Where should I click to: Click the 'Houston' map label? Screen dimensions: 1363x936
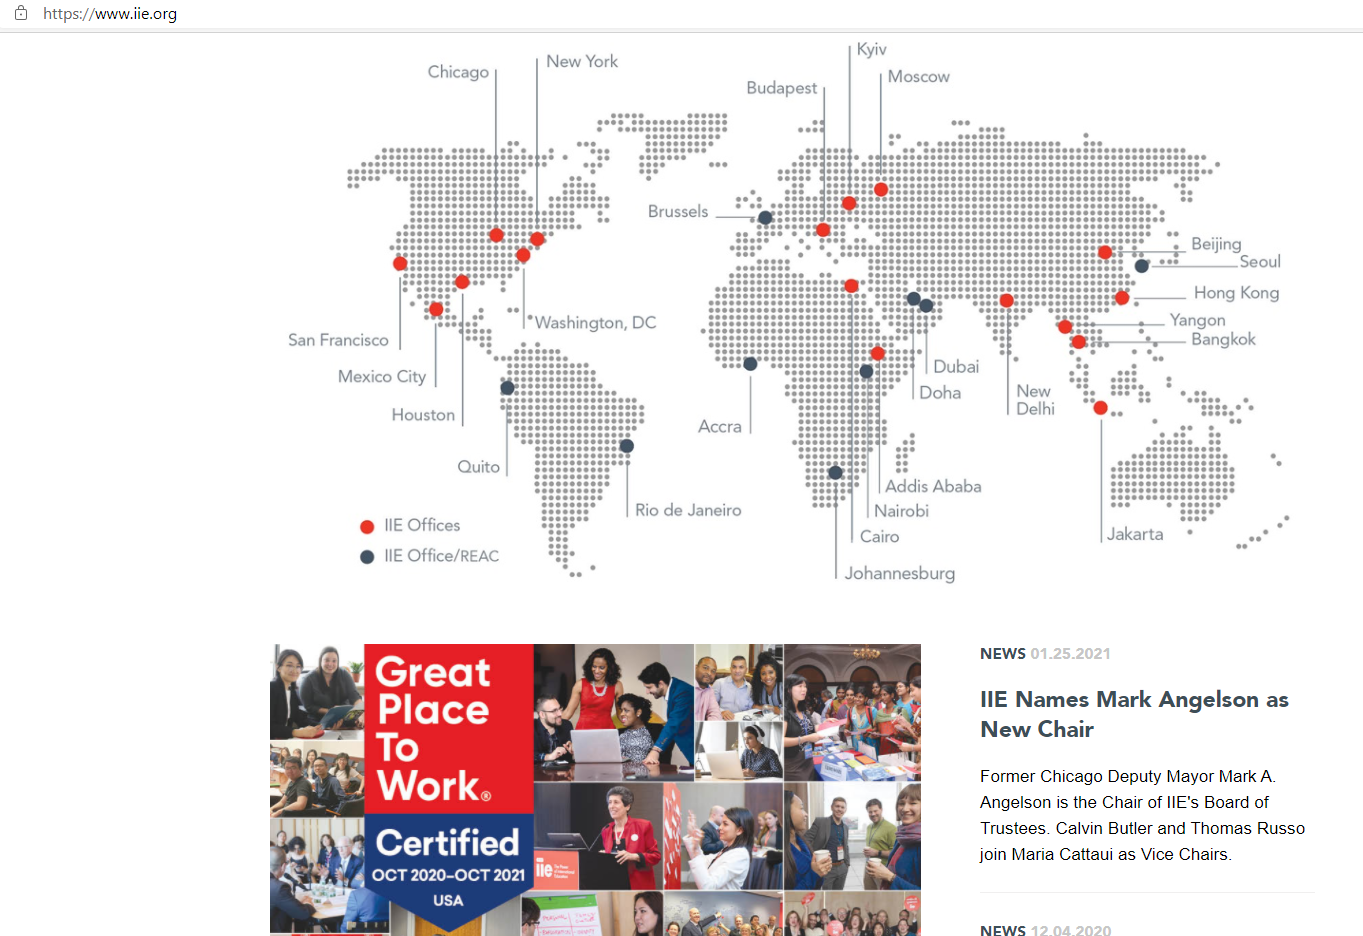[x=423, y=415]
